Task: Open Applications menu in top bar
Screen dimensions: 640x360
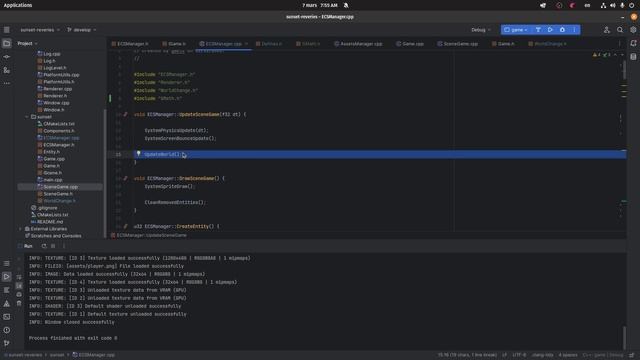Action: 18,5
